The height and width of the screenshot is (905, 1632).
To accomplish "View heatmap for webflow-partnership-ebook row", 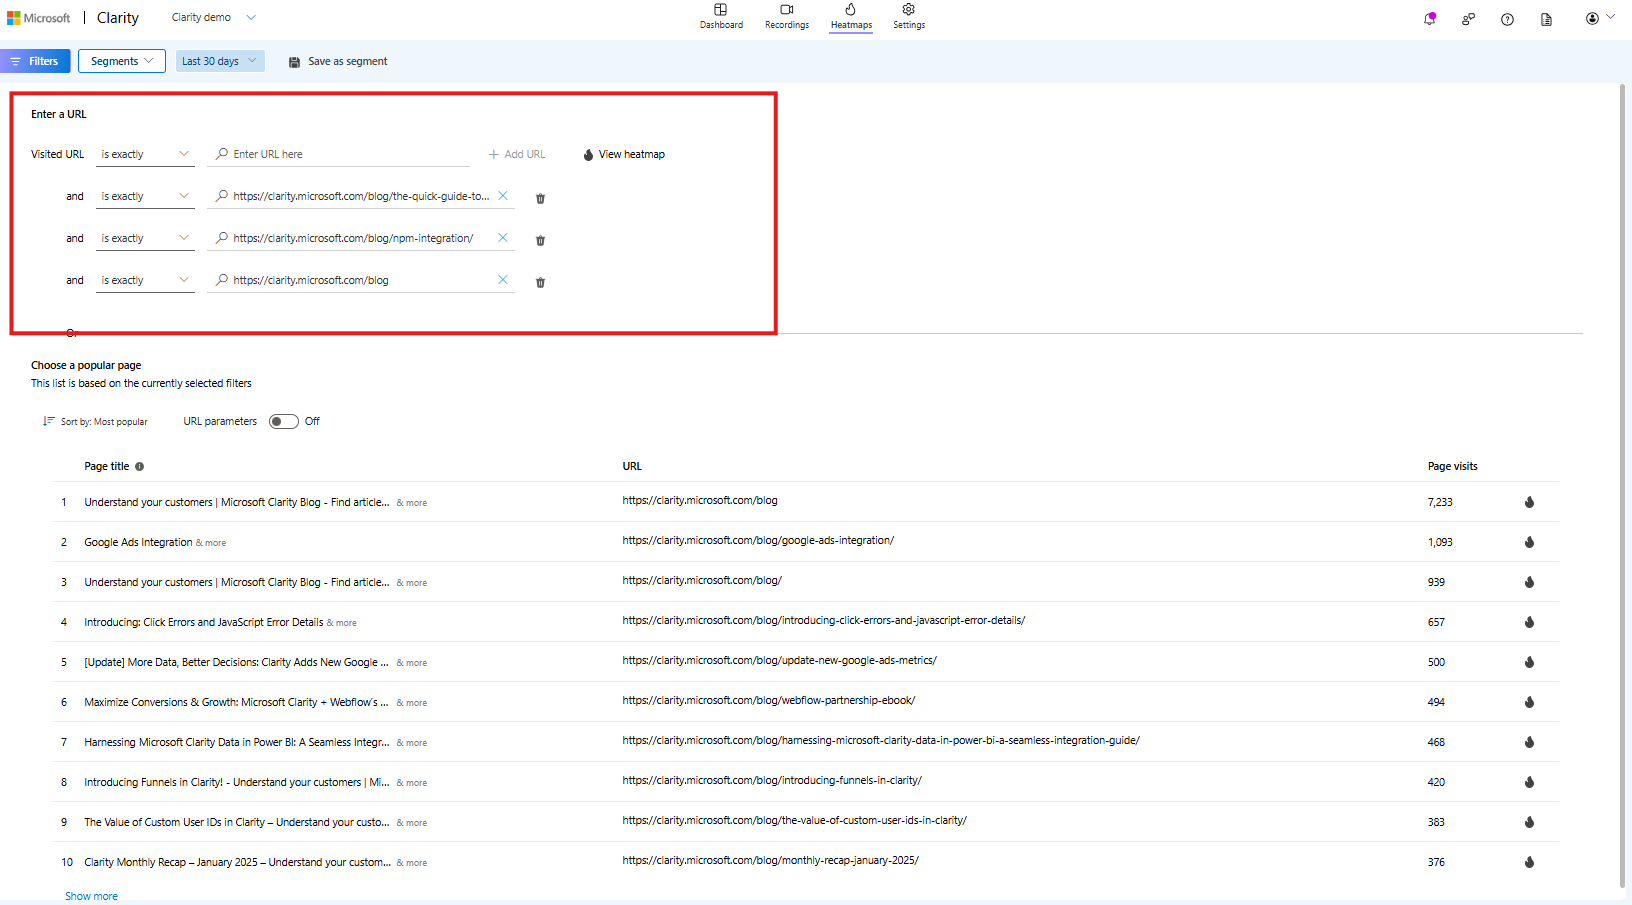I will click(1529, 702).
